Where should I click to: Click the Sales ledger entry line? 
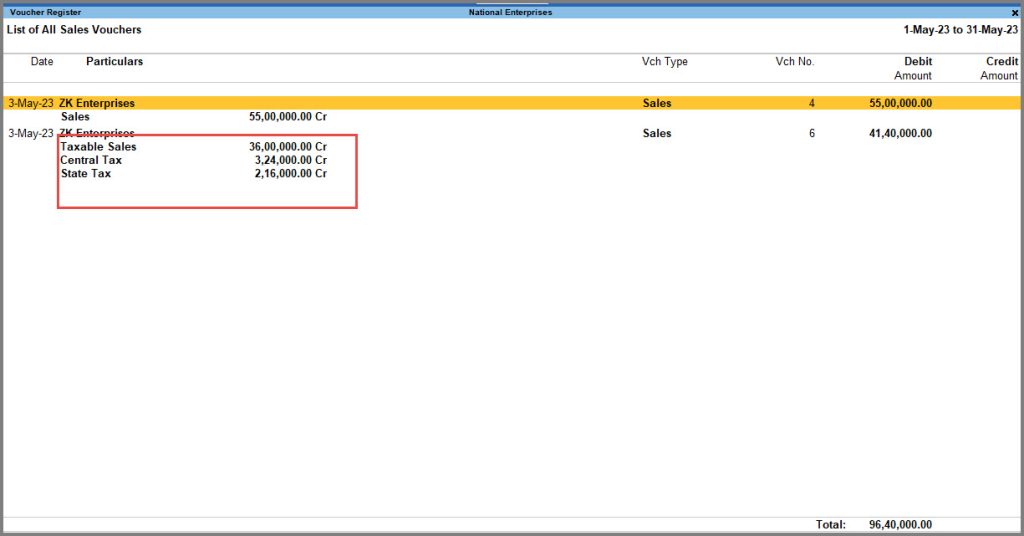(193, 117)
